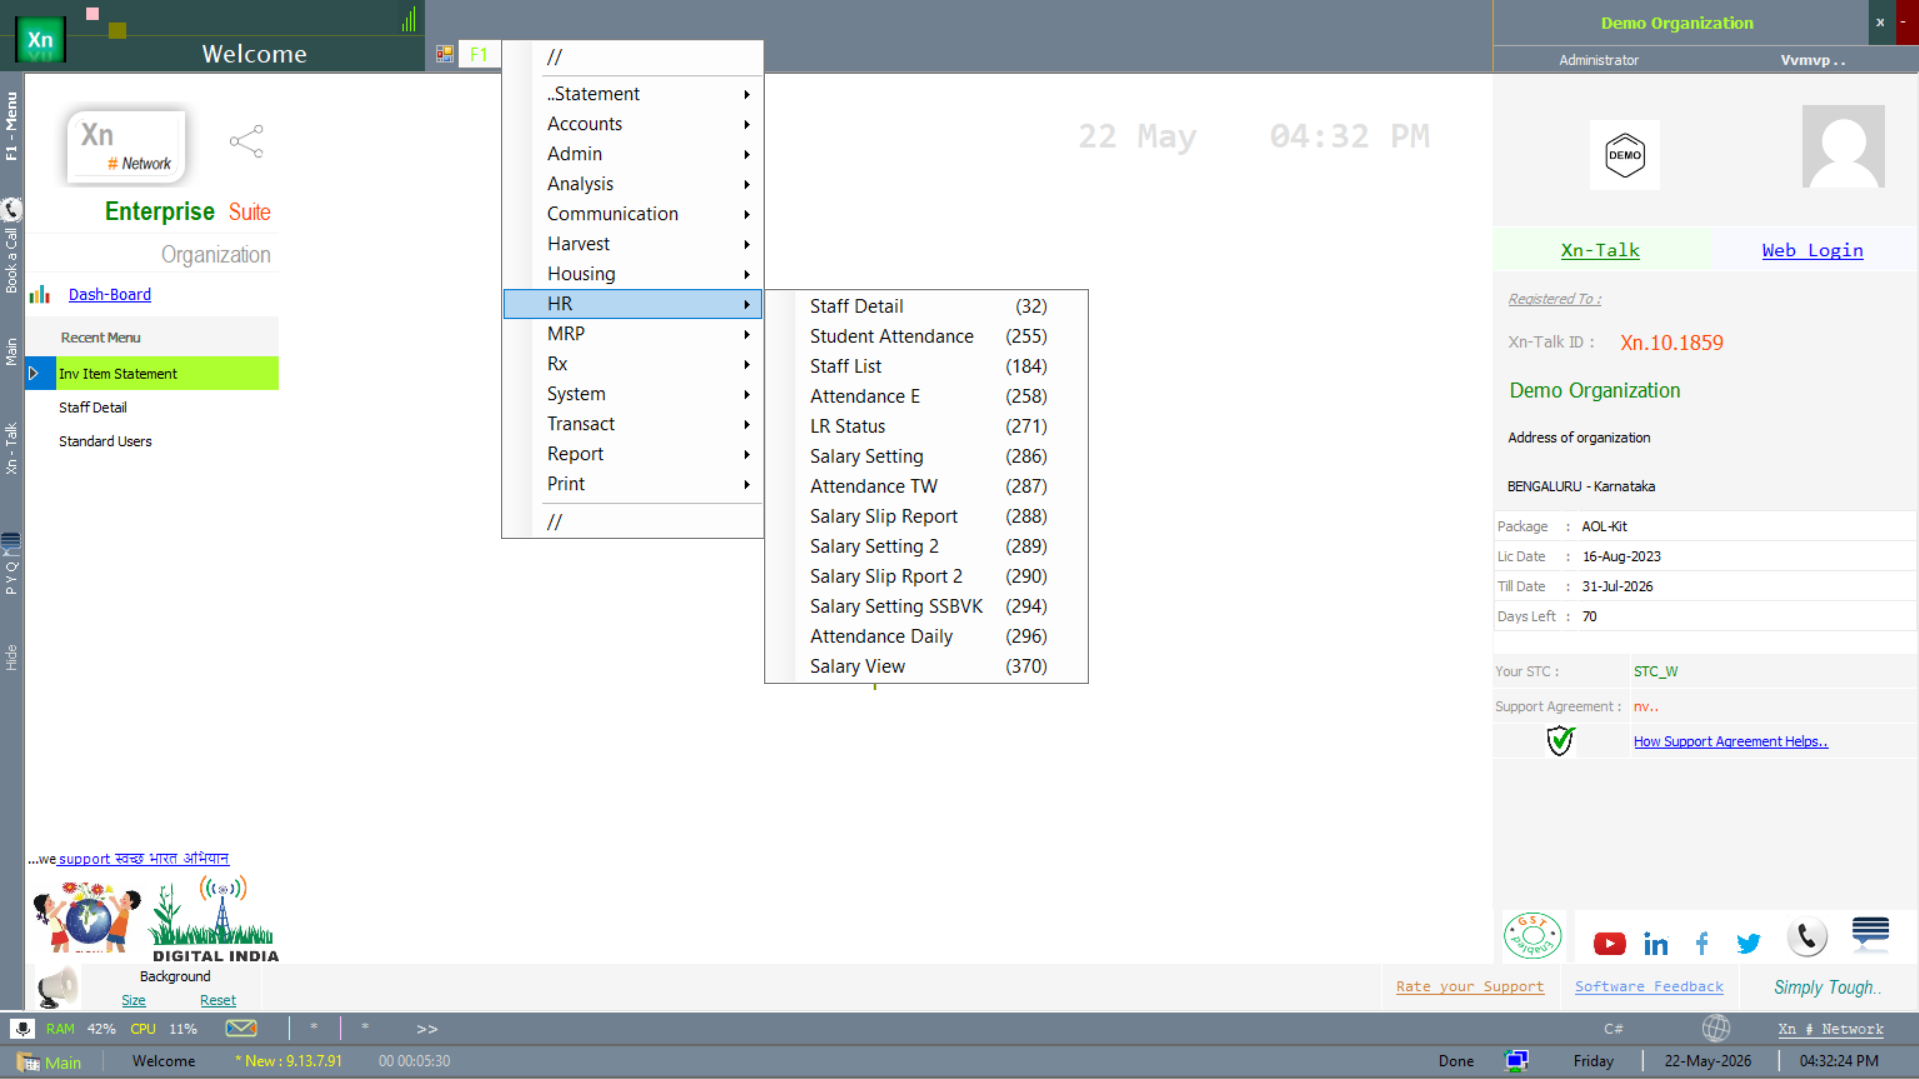
Task: Click the Book a Call phone sidebar icon
Action: coord(11,209)
